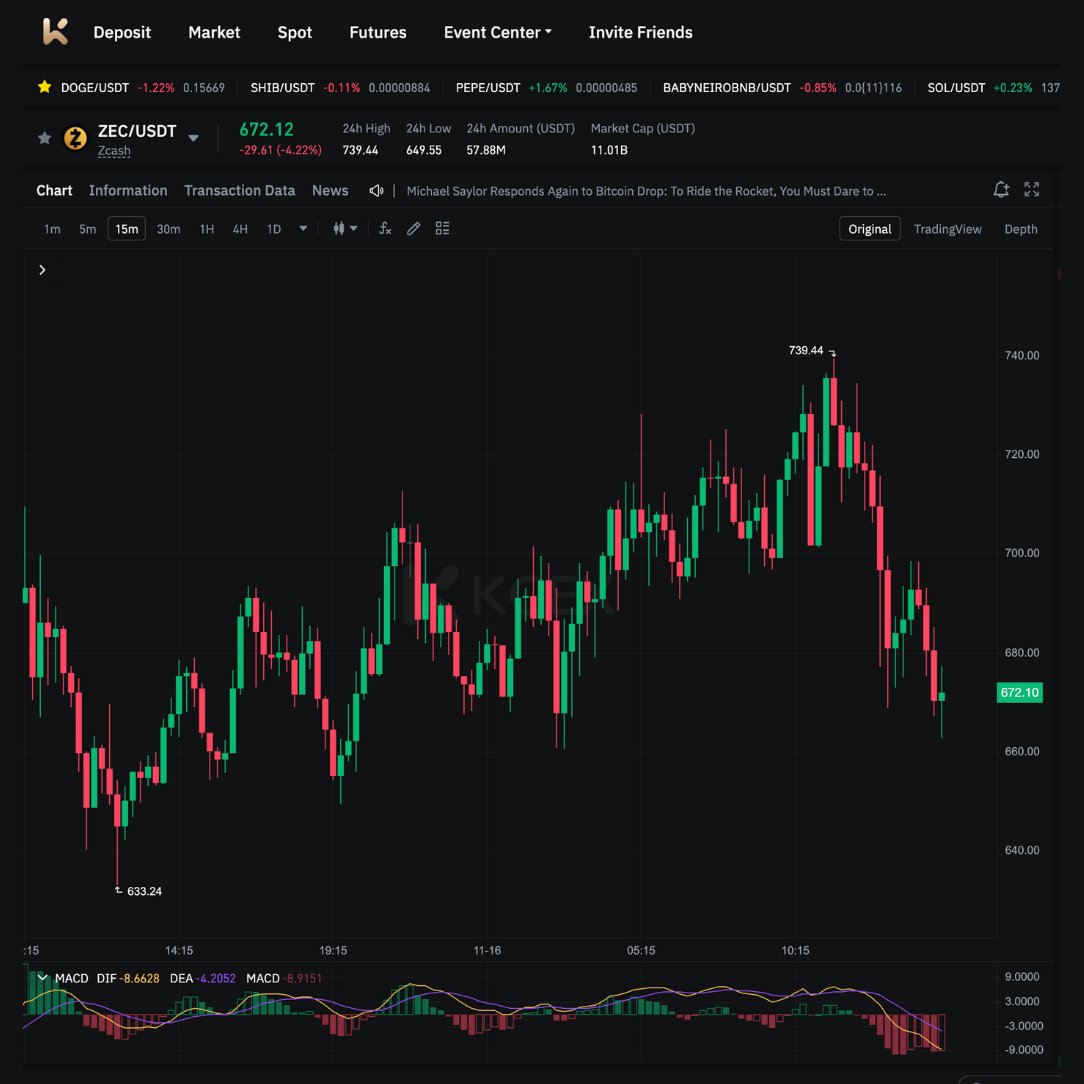1084x1084 pixels.
Task: Select the drawing pencil tool
Action: click(414, 229)
